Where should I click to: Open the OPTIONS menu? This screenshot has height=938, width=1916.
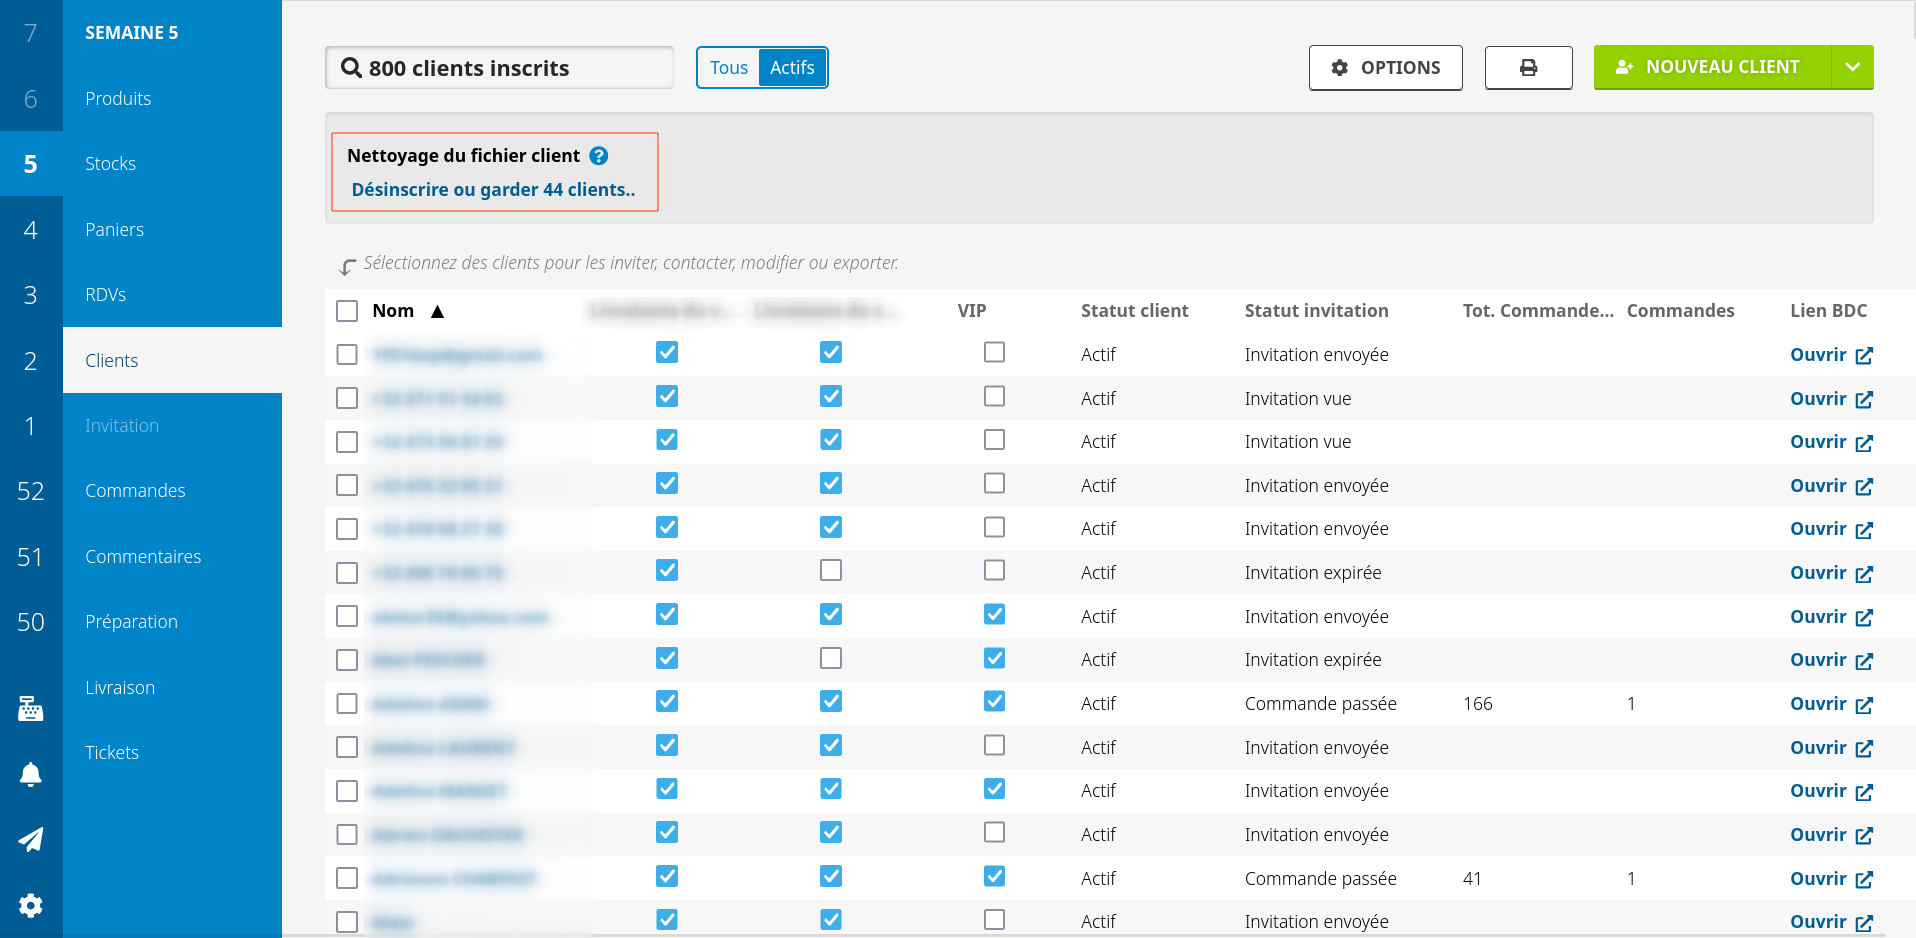[1385, 68]
